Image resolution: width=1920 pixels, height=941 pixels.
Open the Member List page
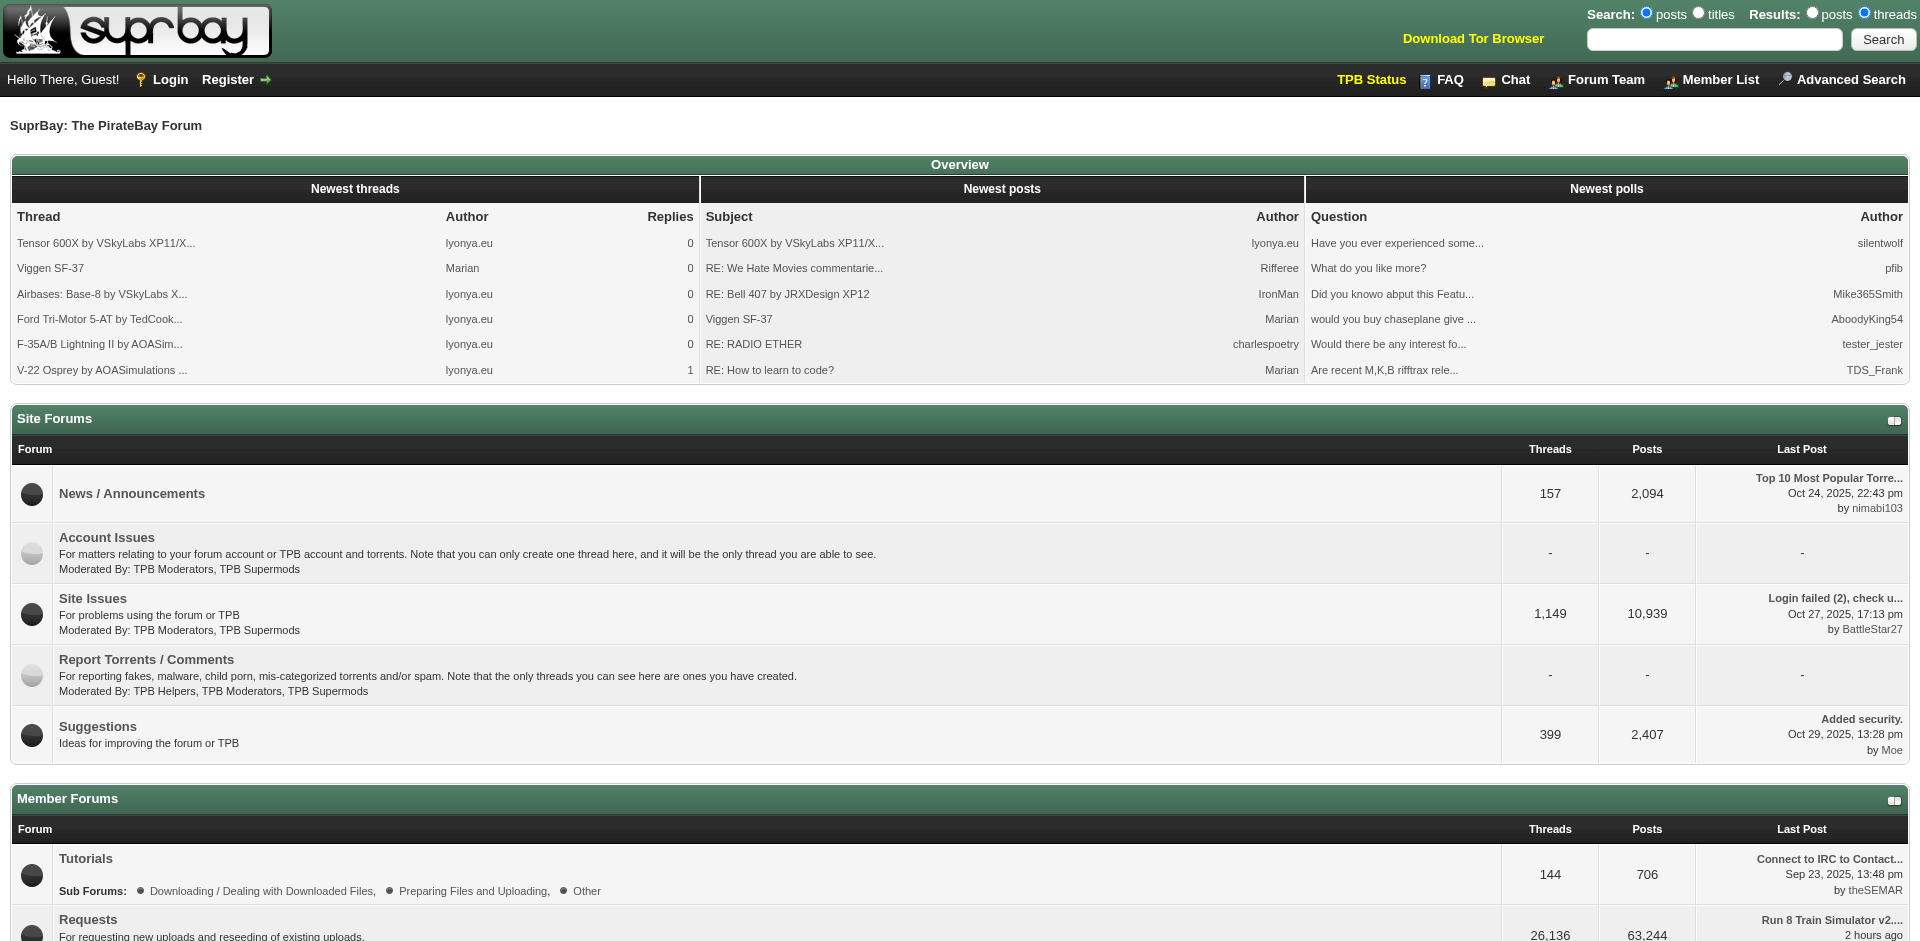[1720, 80]
